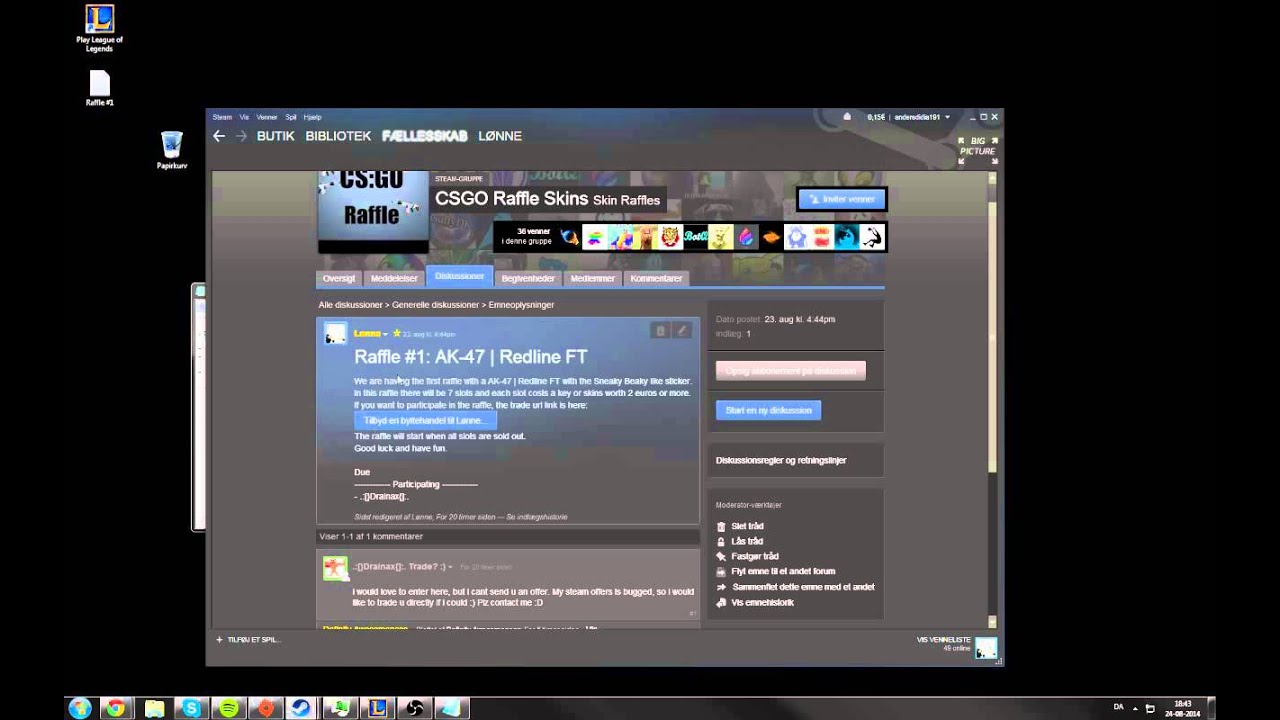Go forward with the Steam forward arrow
Viewport: 1280px width, 720px height.
point(241,136)
